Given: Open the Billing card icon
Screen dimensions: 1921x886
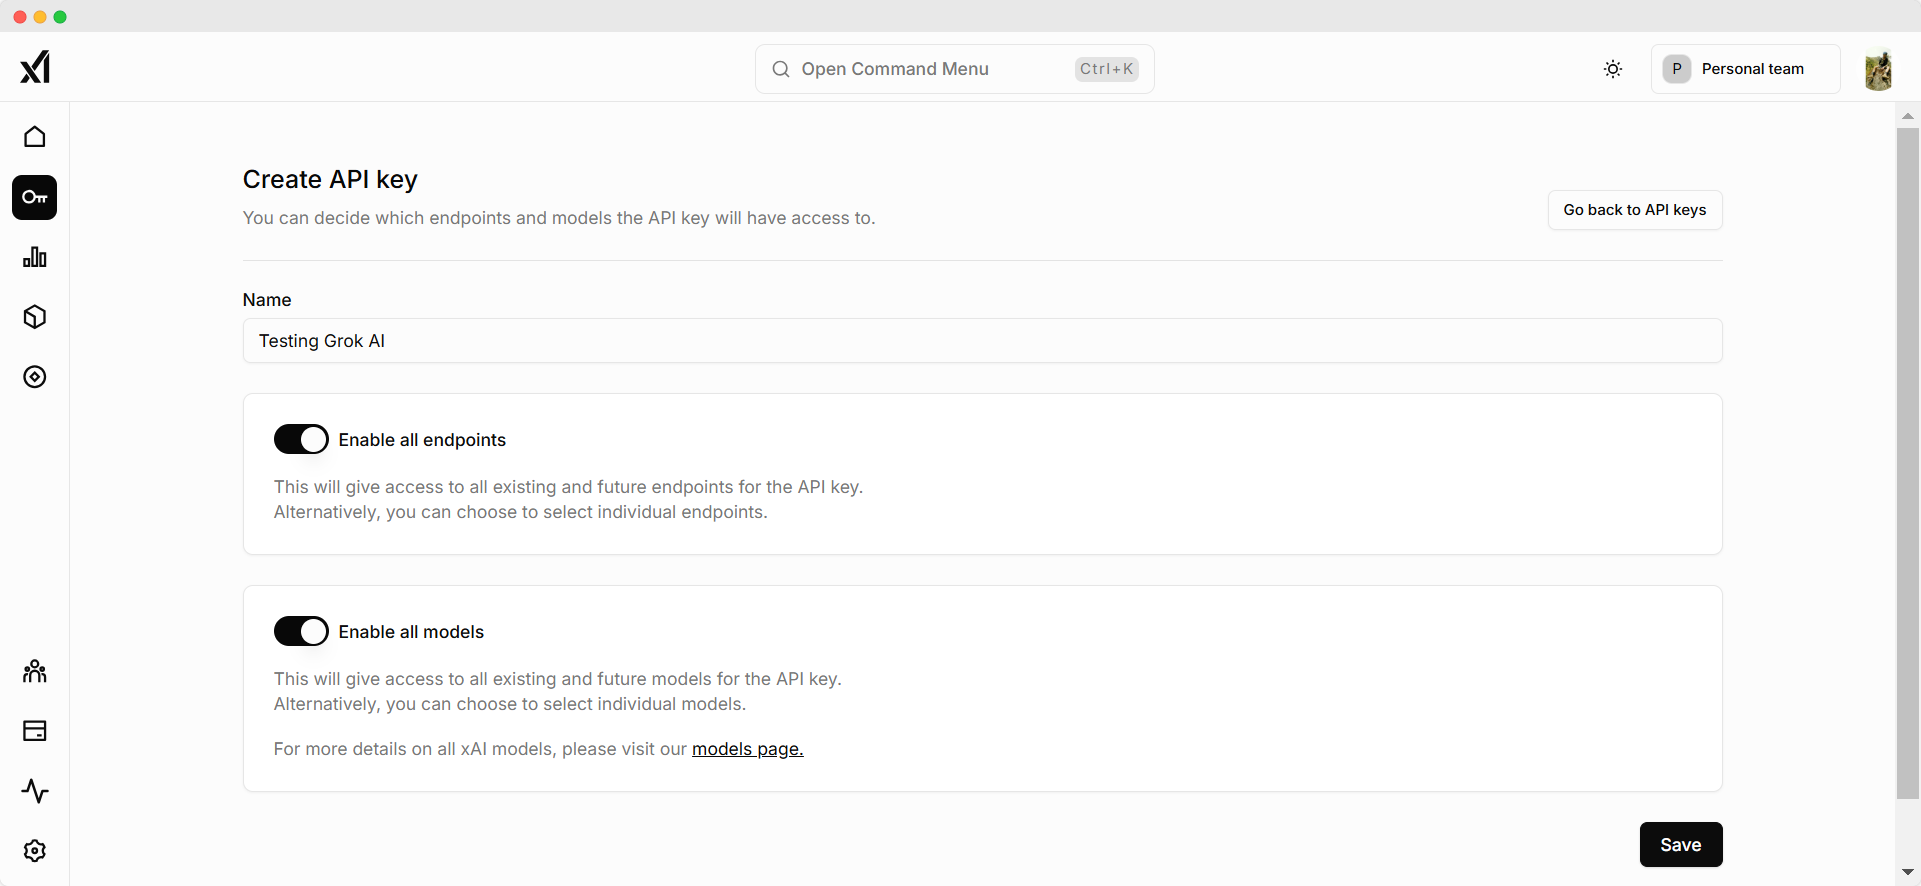Looking at the screenshot, I should 35,731.
